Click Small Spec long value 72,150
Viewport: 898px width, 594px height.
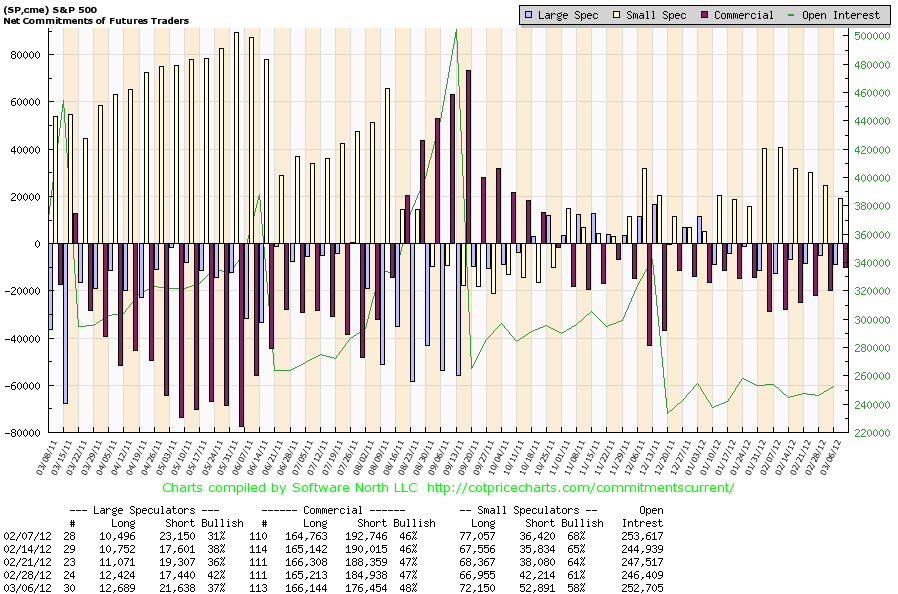pos(478,588)
